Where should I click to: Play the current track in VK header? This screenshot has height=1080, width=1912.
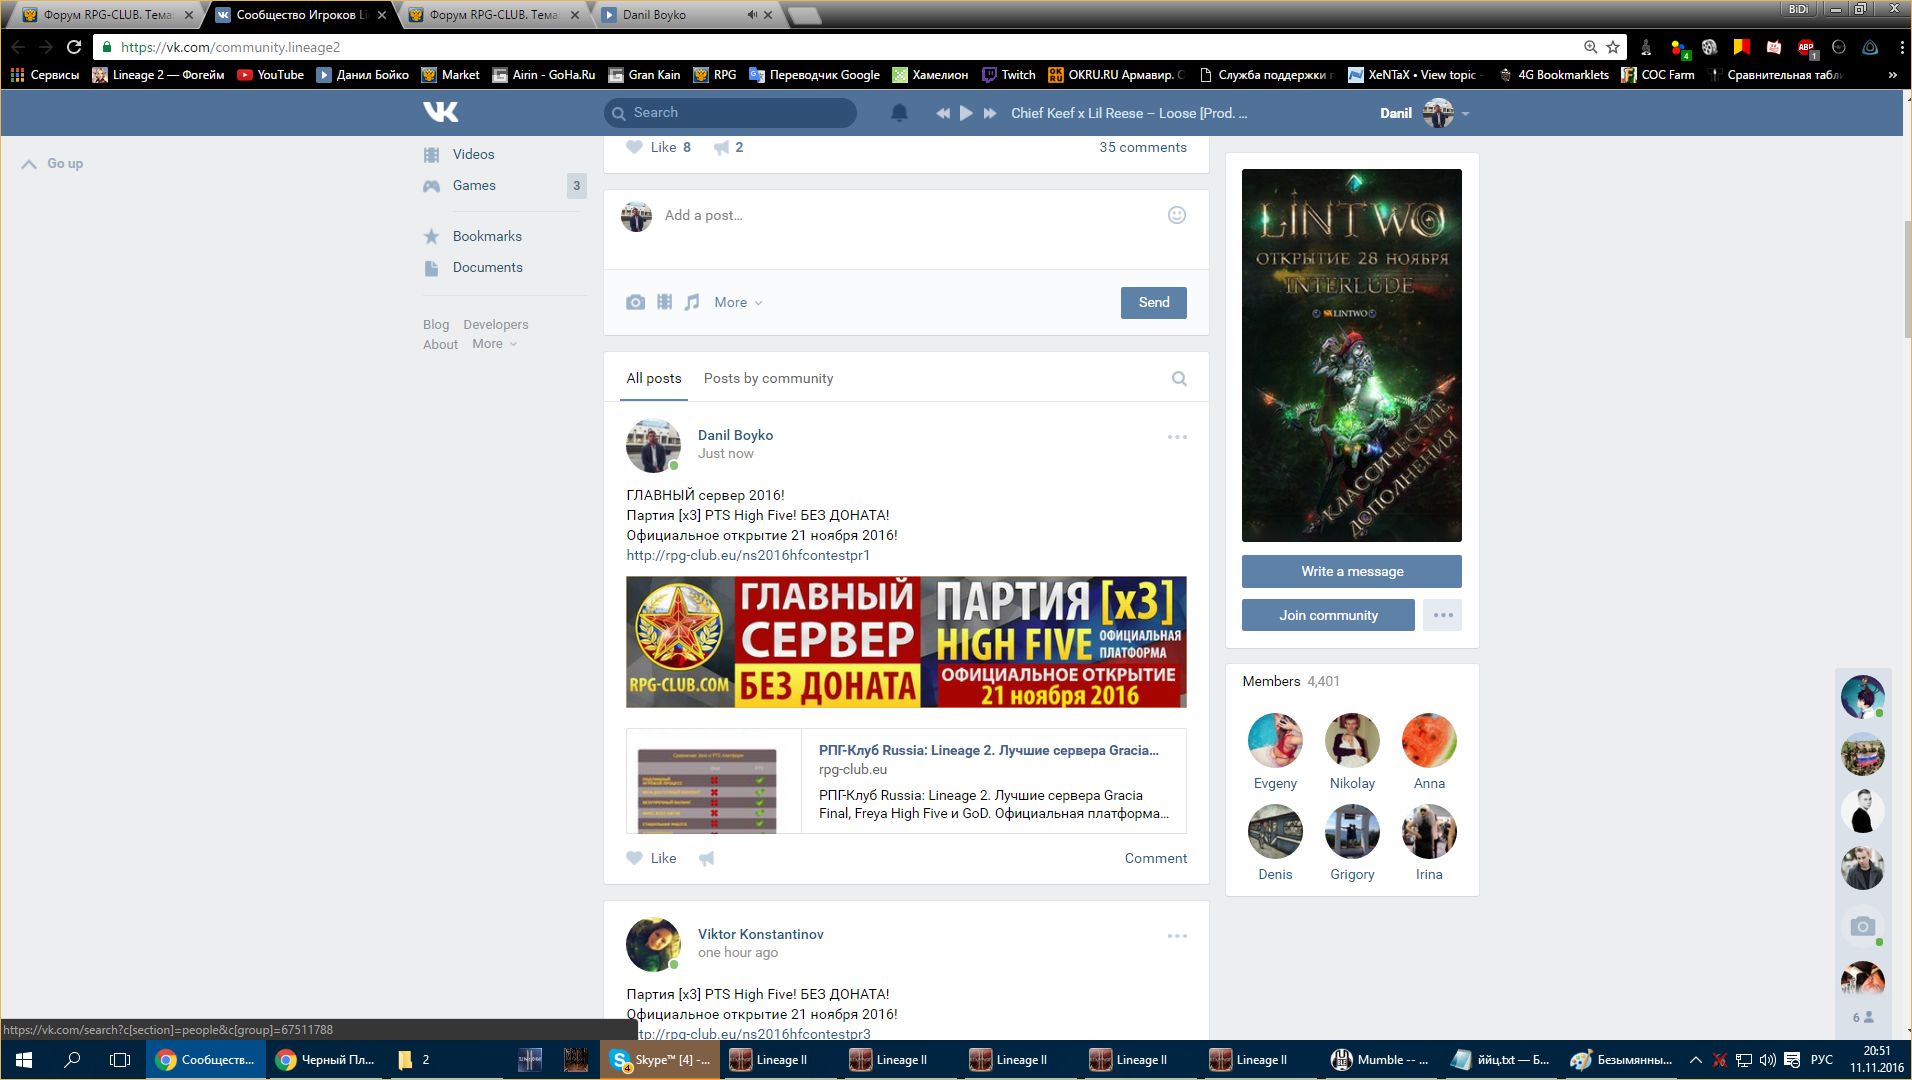click(x=966, y=113)
